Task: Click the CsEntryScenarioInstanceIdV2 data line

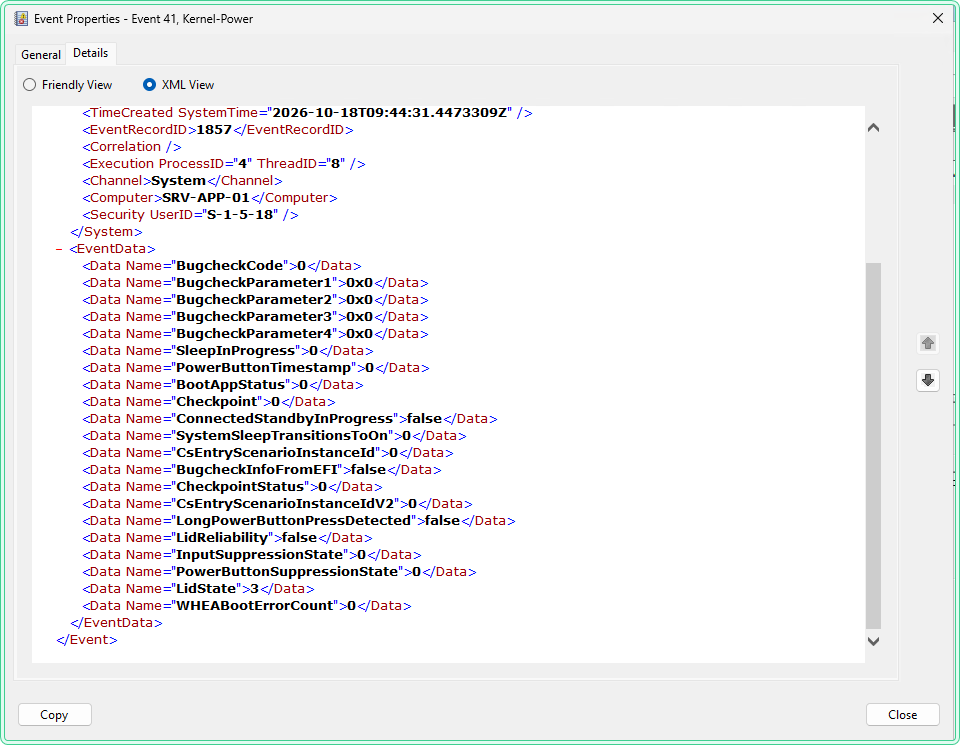Action: (x=277, y=504)
